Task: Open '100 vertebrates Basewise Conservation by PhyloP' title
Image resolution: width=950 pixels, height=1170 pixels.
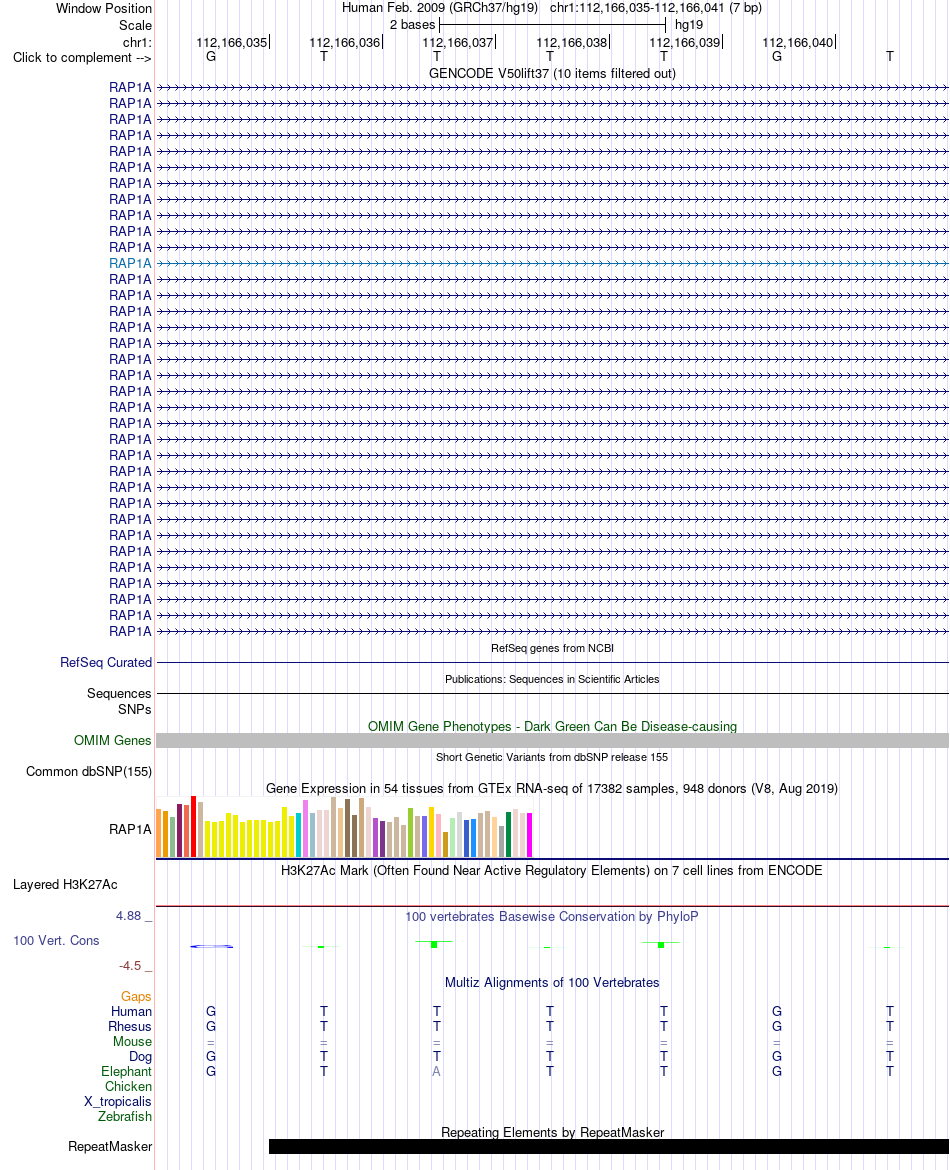Action: tap(552, 916)
